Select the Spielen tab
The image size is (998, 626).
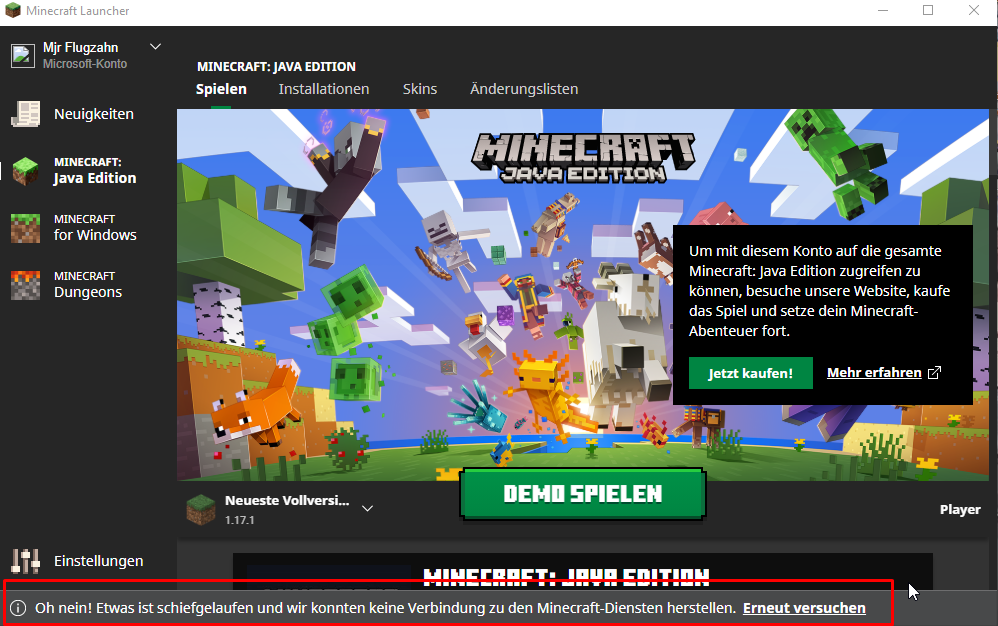coord(221,89)
